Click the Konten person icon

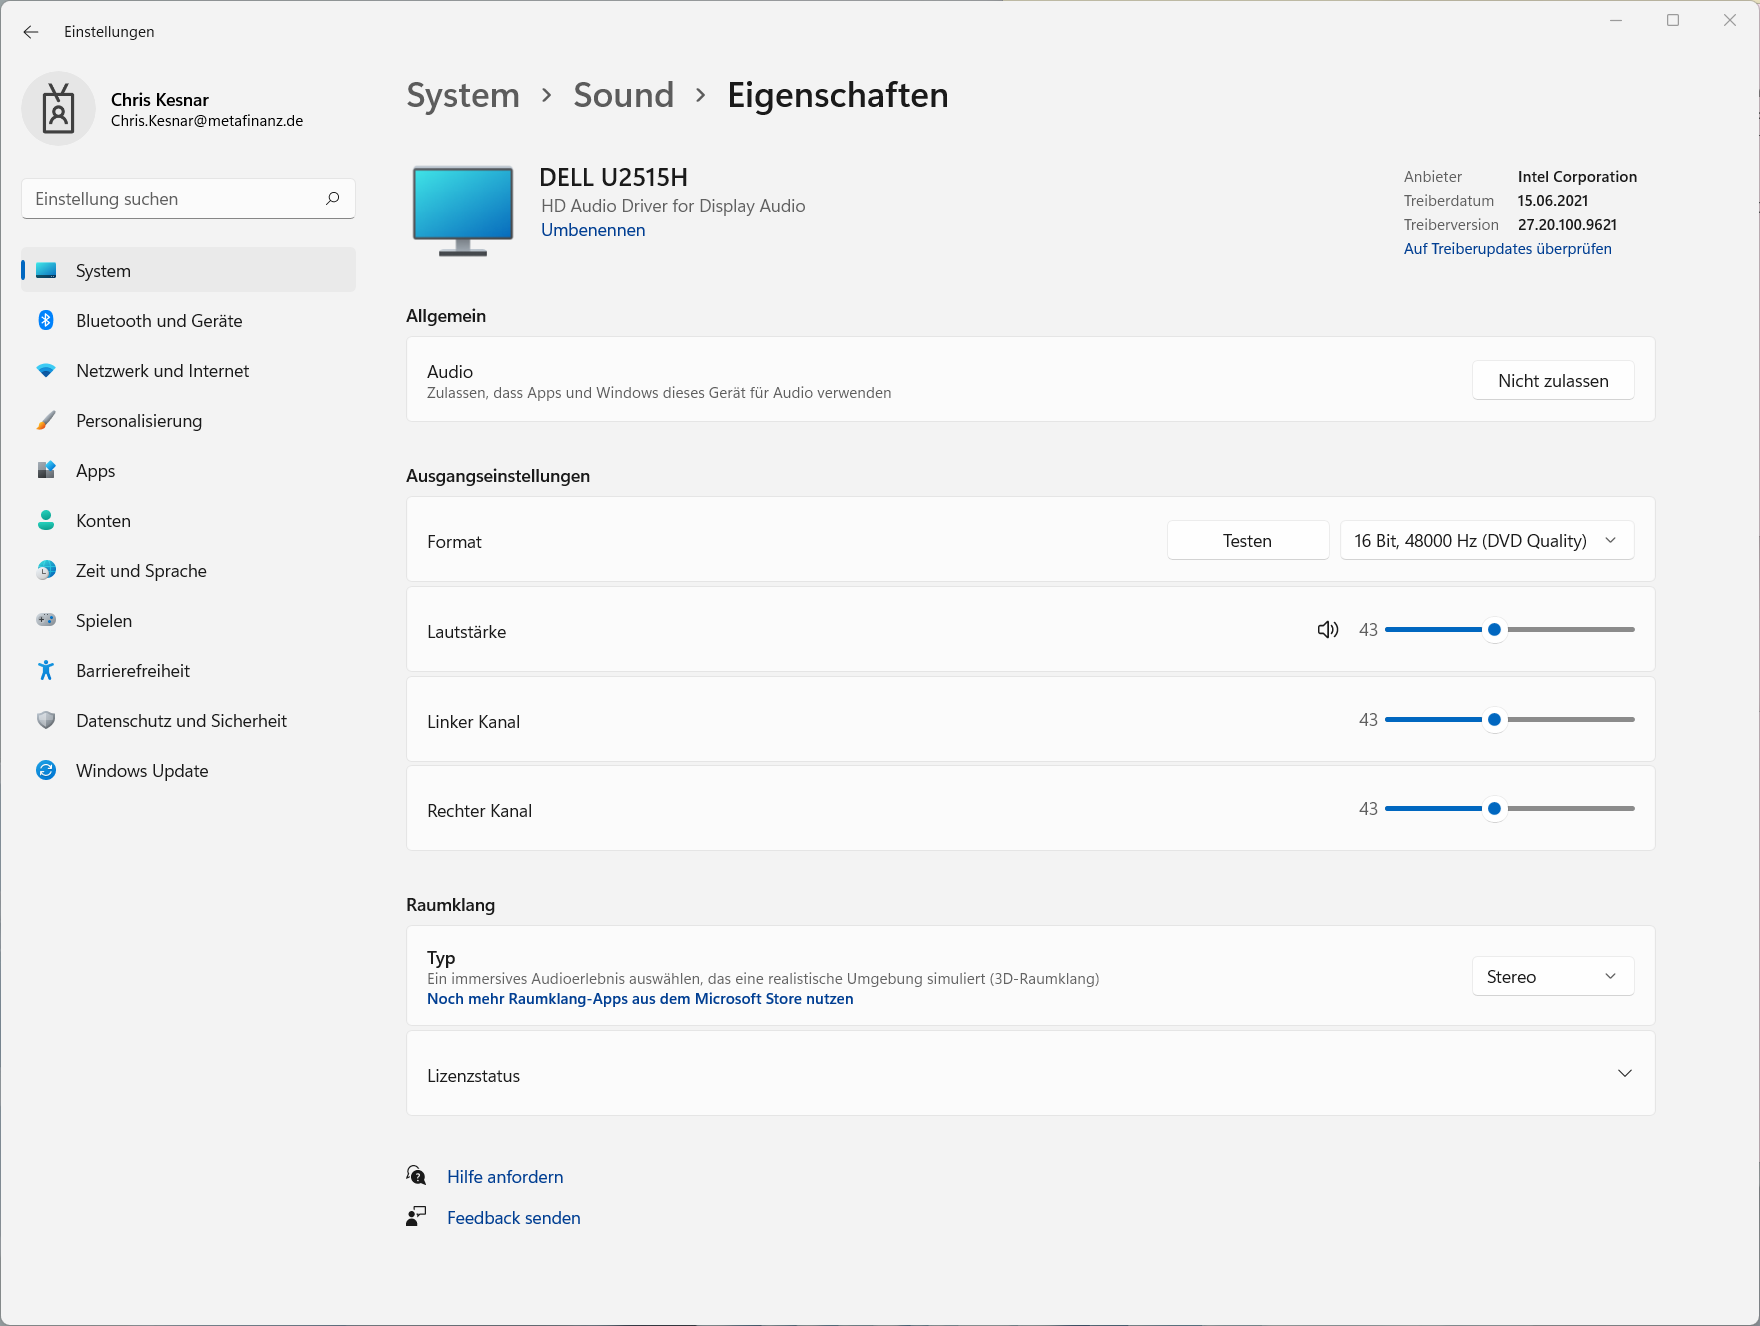tap(46, 520)
